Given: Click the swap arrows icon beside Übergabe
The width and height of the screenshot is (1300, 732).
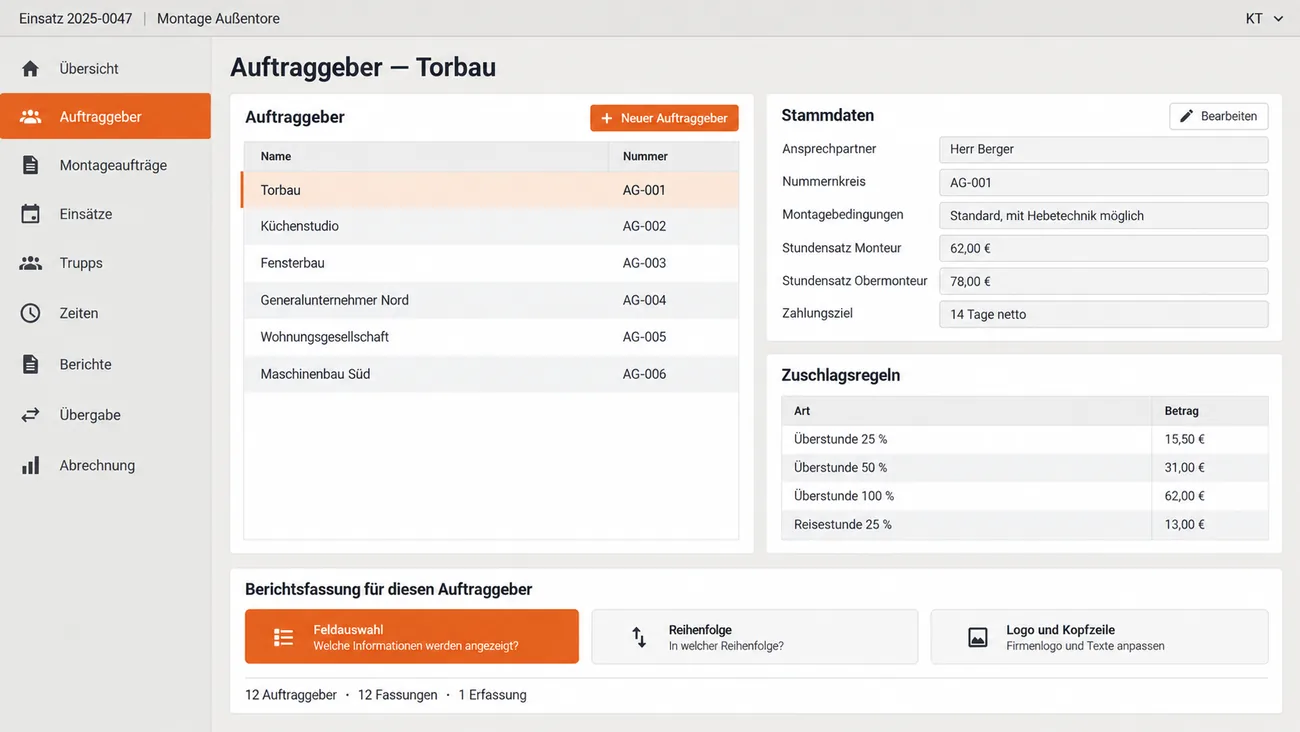Looking at the screenshot, I should [x=31, y=414].
